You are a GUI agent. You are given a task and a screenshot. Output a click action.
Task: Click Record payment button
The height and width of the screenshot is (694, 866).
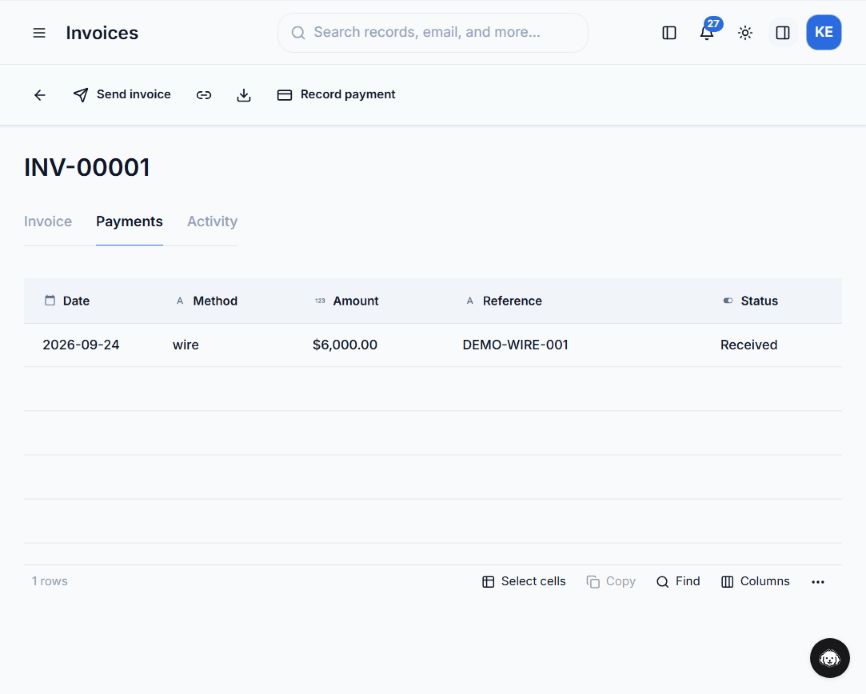336,94
